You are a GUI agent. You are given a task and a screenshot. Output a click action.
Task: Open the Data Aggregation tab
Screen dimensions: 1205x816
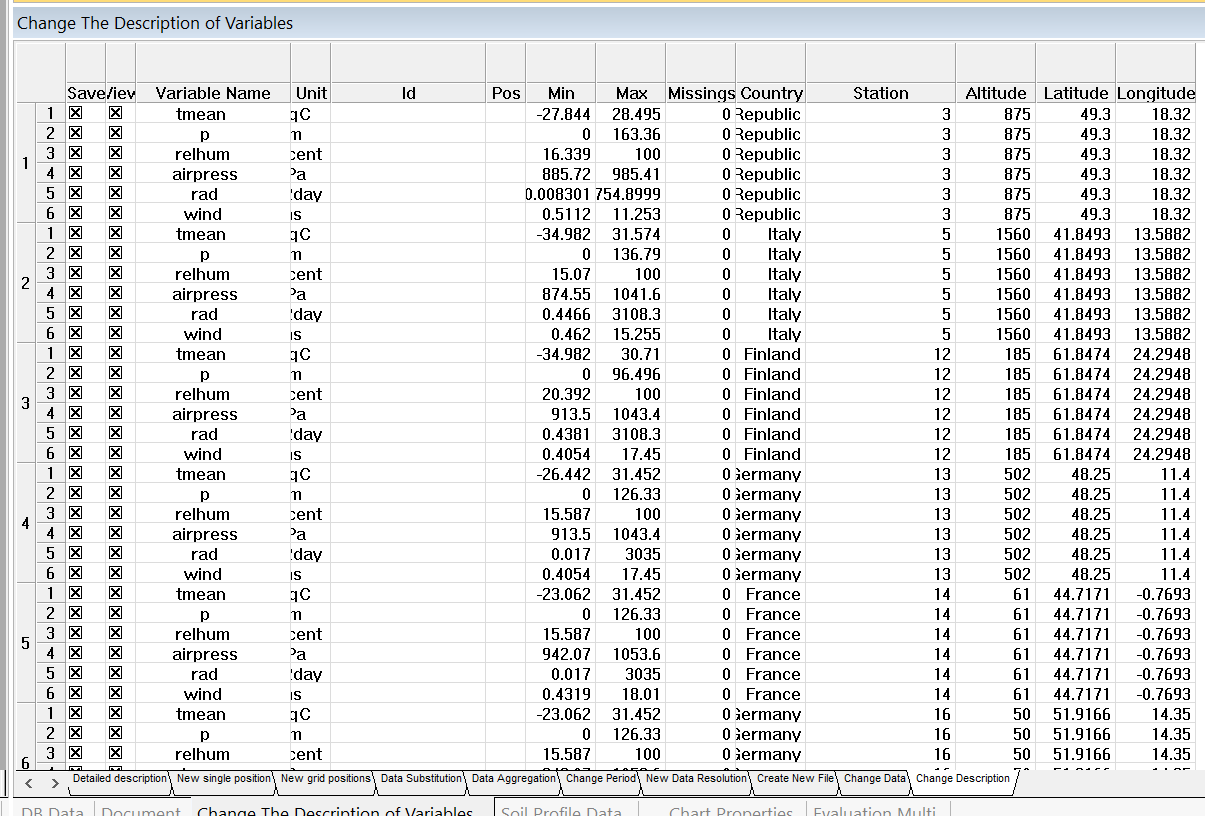[x=513, y=778]
